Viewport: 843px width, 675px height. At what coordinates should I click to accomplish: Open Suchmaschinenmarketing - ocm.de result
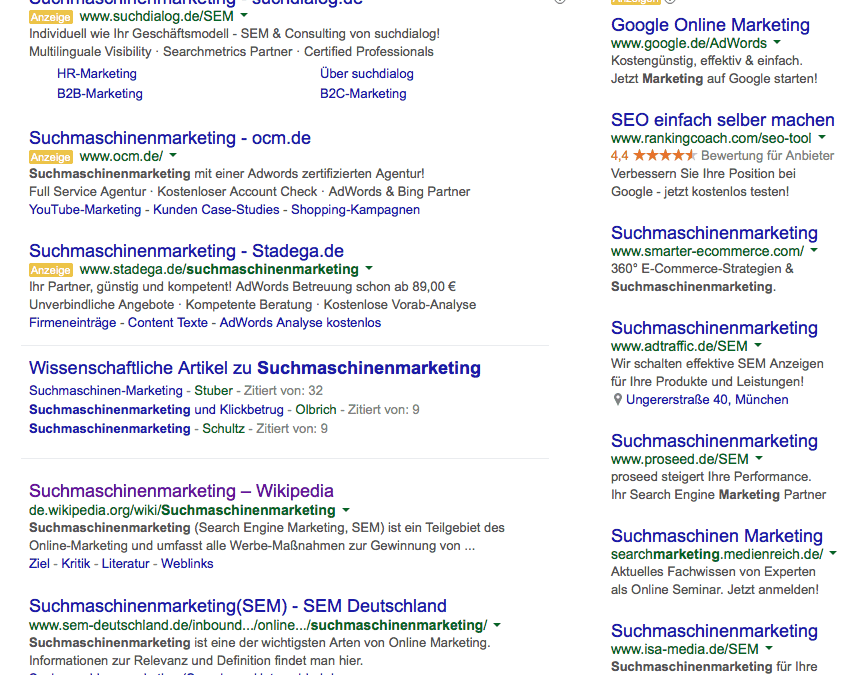[170, 138]
